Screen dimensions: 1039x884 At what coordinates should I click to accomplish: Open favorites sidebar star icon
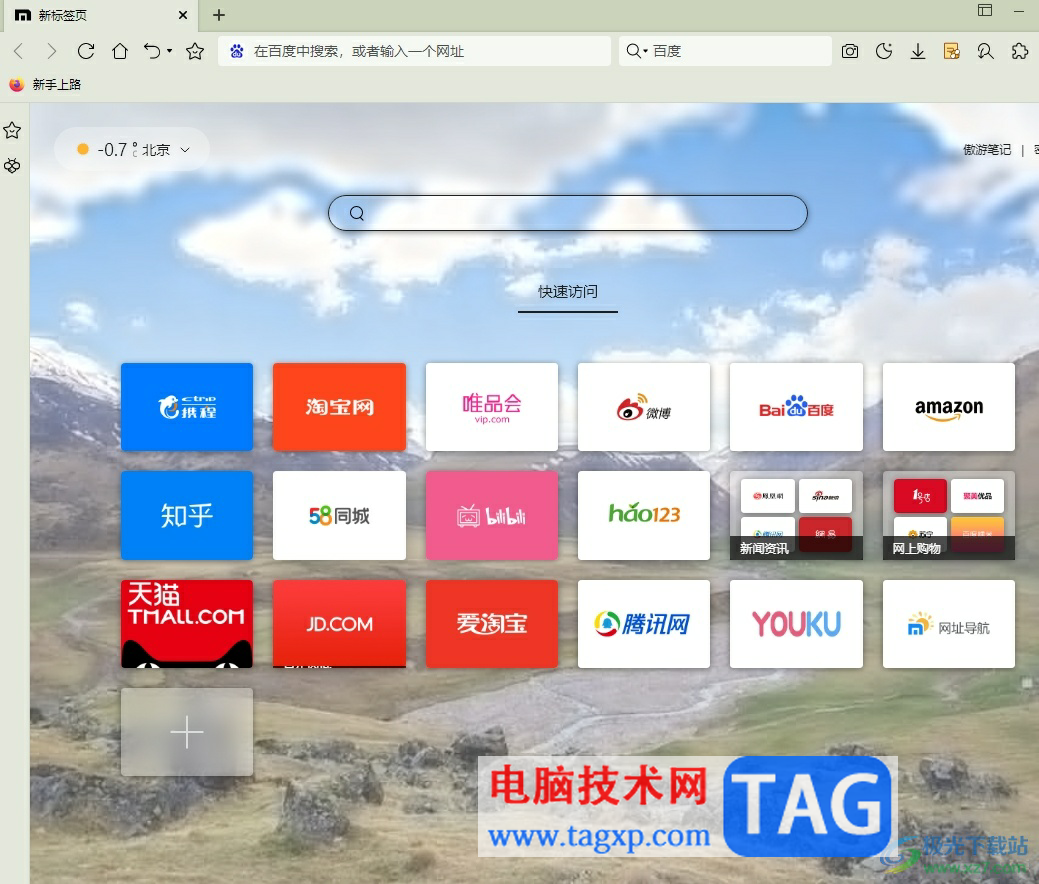point(12,131)
